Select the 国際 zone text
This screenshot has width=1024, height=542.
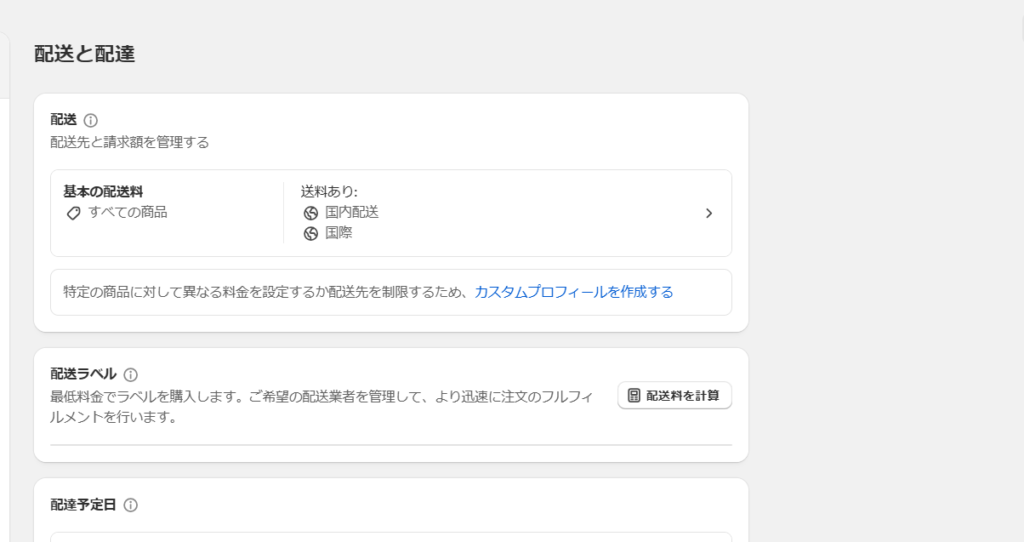(339, 232)
